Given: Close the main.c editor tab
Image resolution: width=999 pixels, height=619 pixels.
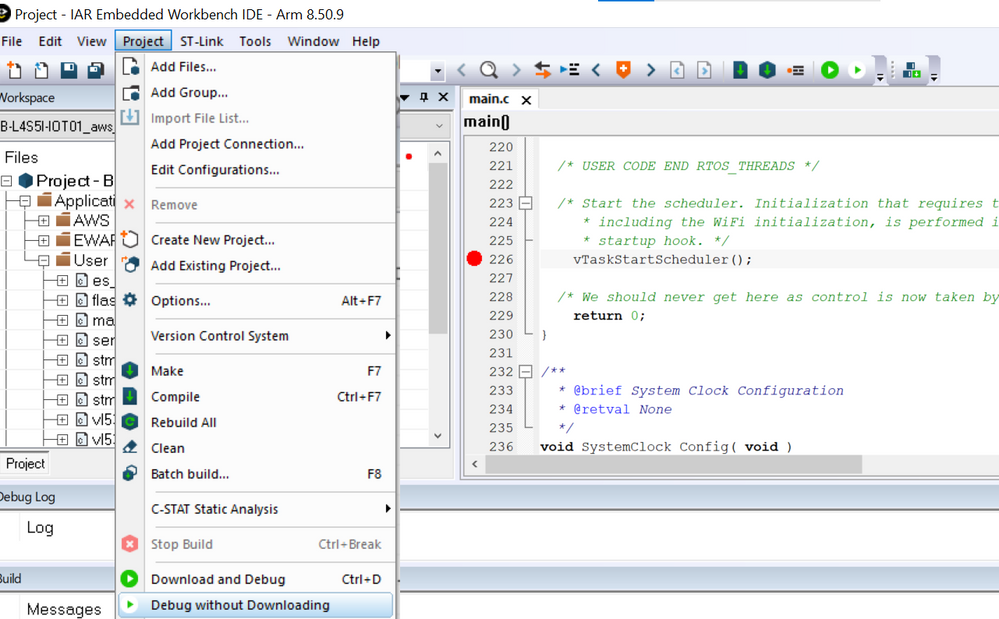Looking at the screenshot, I should click(x=526, y=100).
